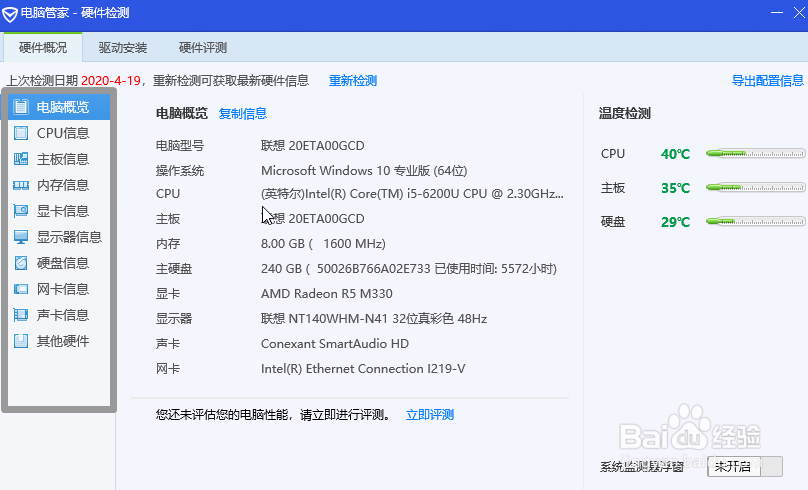Open the 显卡信息 section label
Viewport: 808px width, 490px height.
click(x=63, y=211)
